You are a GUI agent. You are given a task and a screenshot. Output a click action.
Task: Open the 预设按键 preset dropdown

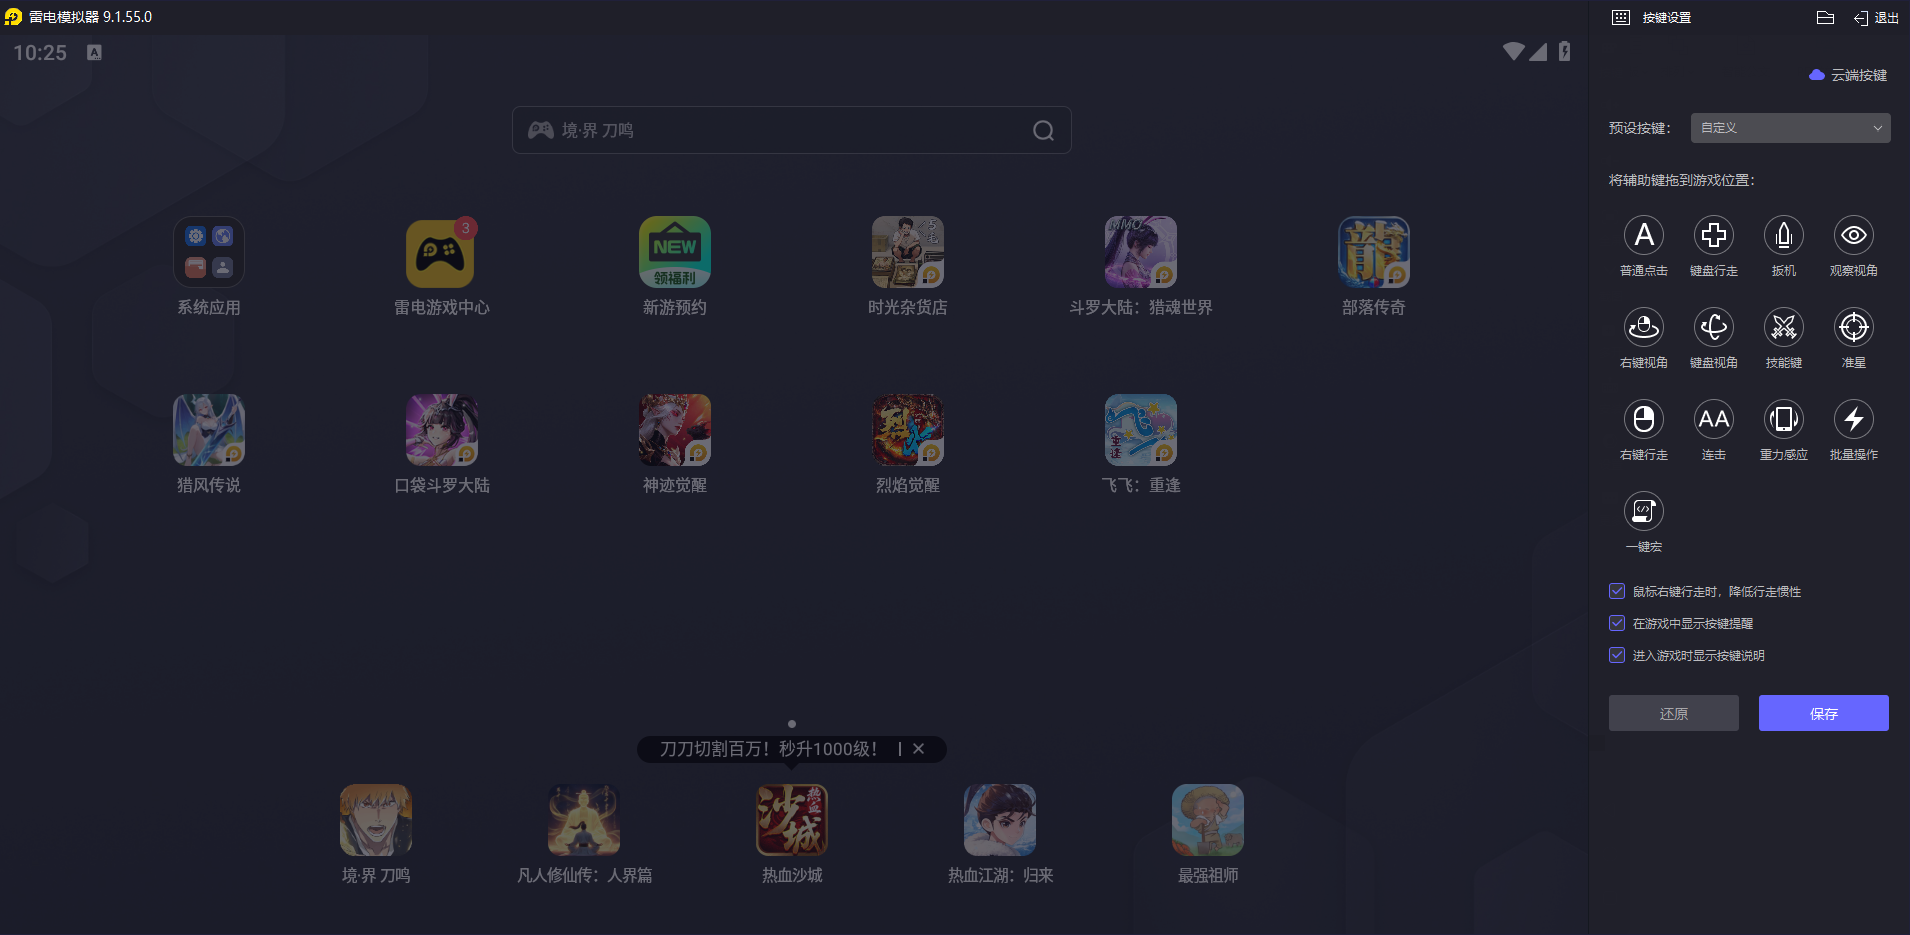tap(1789, 127)
